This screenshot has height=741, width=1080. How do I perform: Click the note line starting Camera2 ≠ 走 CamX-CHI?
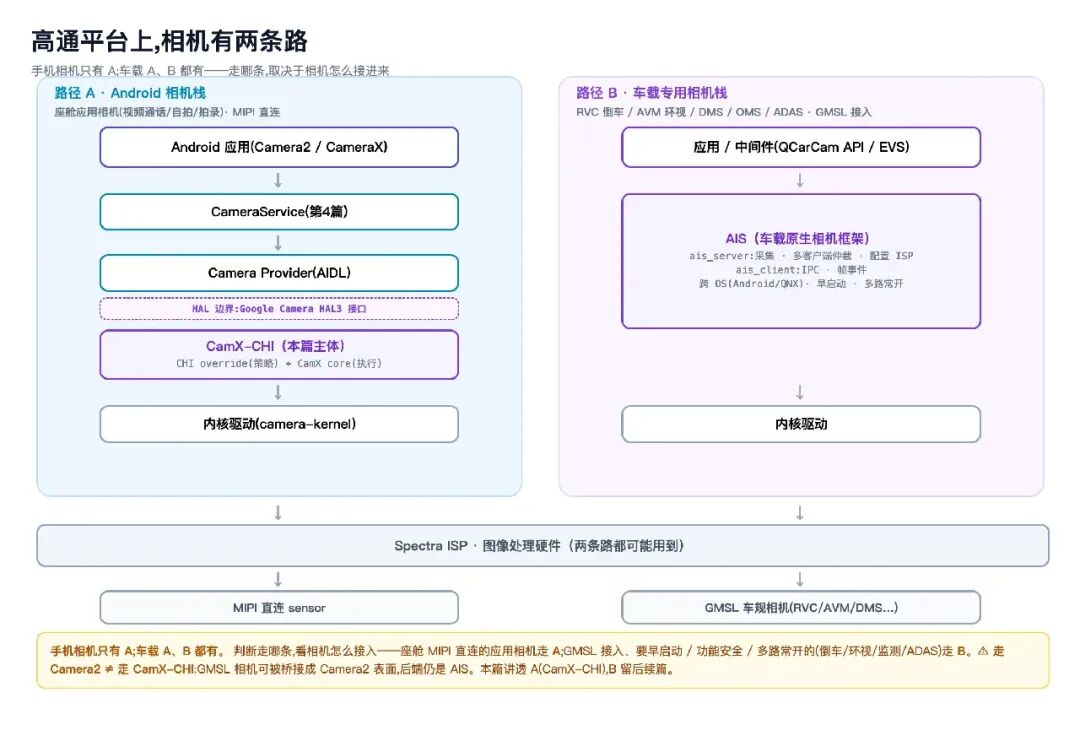click(362, 669)
